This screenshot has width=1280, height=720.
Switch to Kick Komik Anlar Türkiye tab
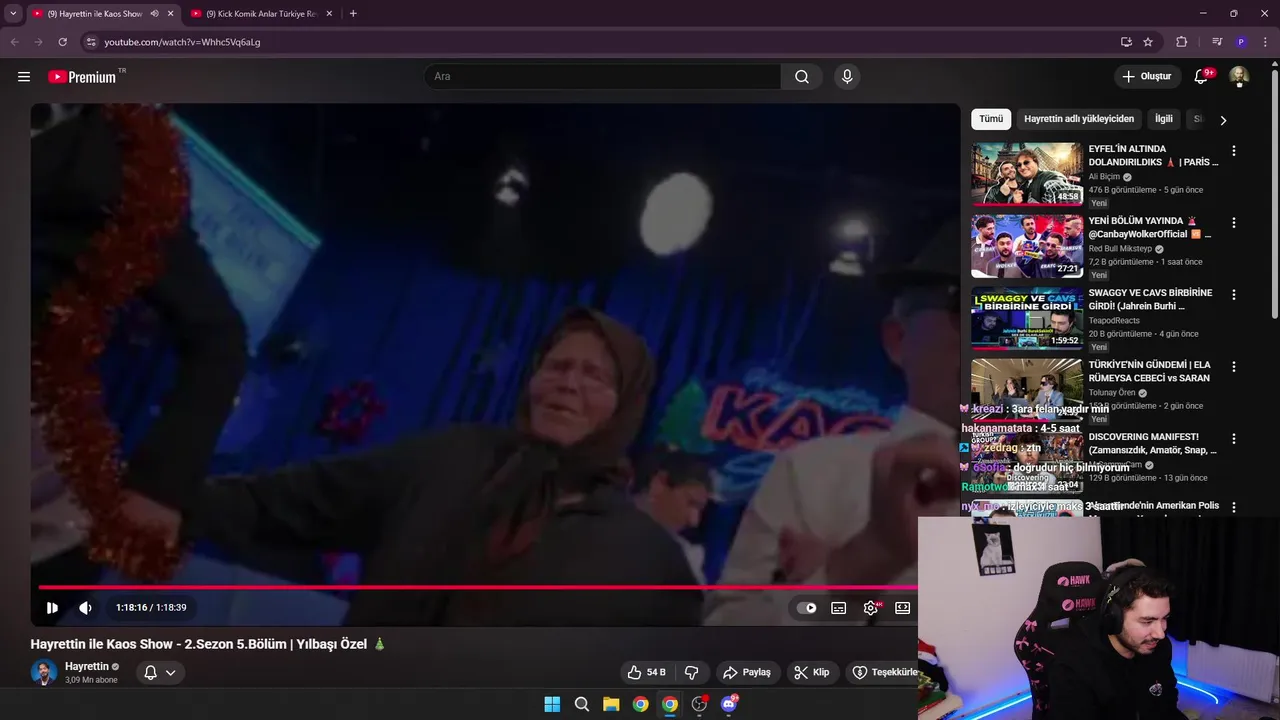[x=262, y=14]
